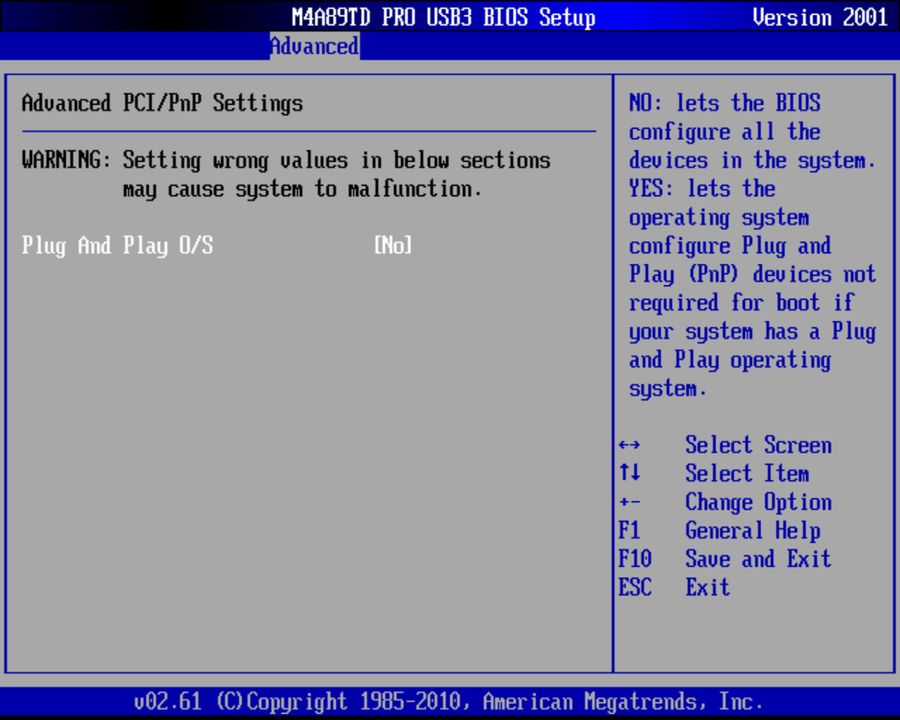Click the F1 key icon in the legend
The height and width of the screenshot is (720, 900).
[x=630, y=530]
